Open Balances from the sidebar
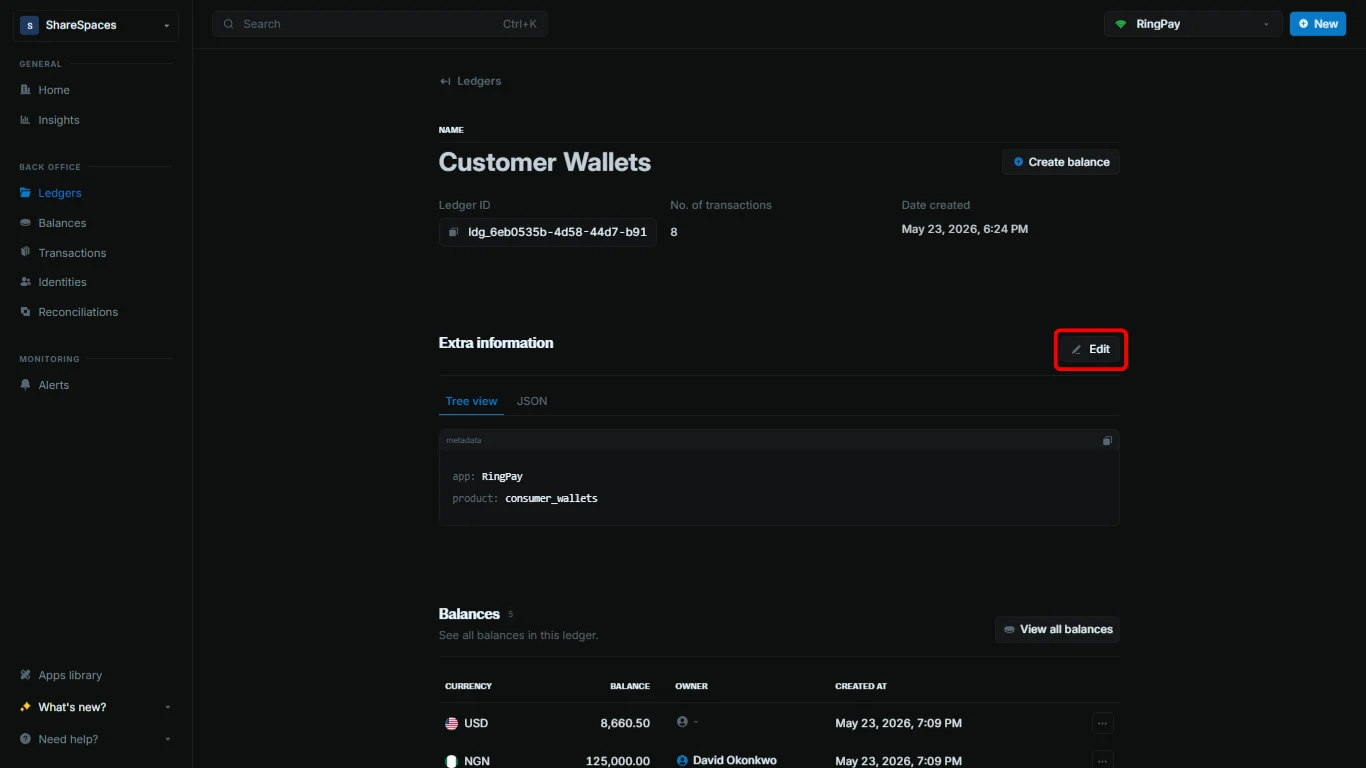1366x768 pixels. [62, 223]
